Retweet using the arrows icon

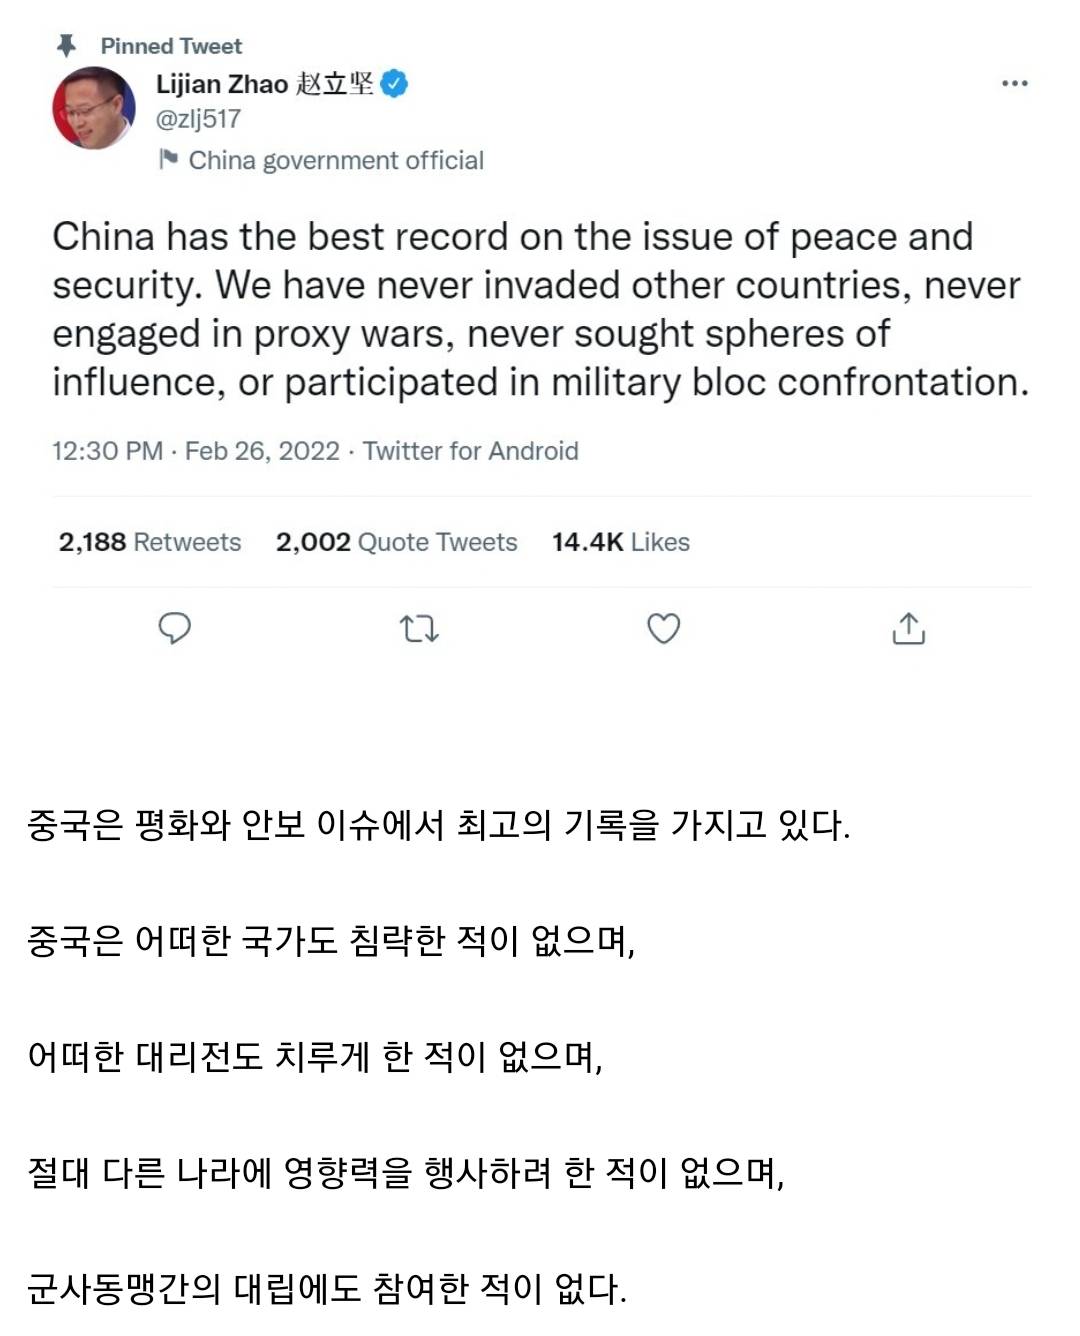(419, 629)
